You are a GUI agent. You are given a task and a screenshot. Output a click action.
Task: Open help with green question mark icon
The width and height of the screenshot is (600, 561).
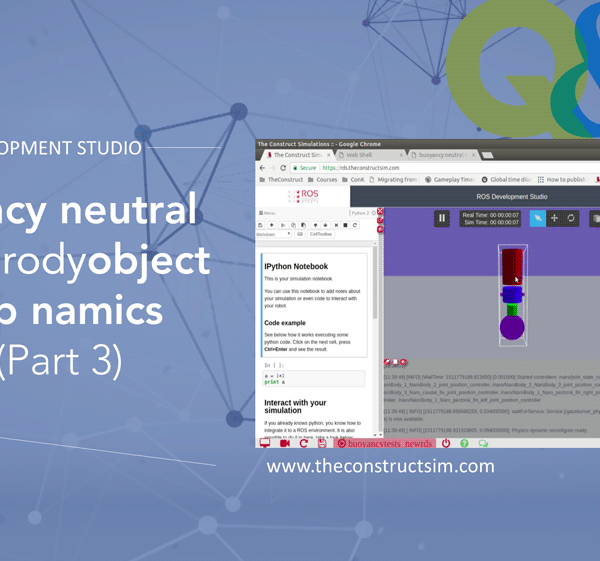pos(464,443)
